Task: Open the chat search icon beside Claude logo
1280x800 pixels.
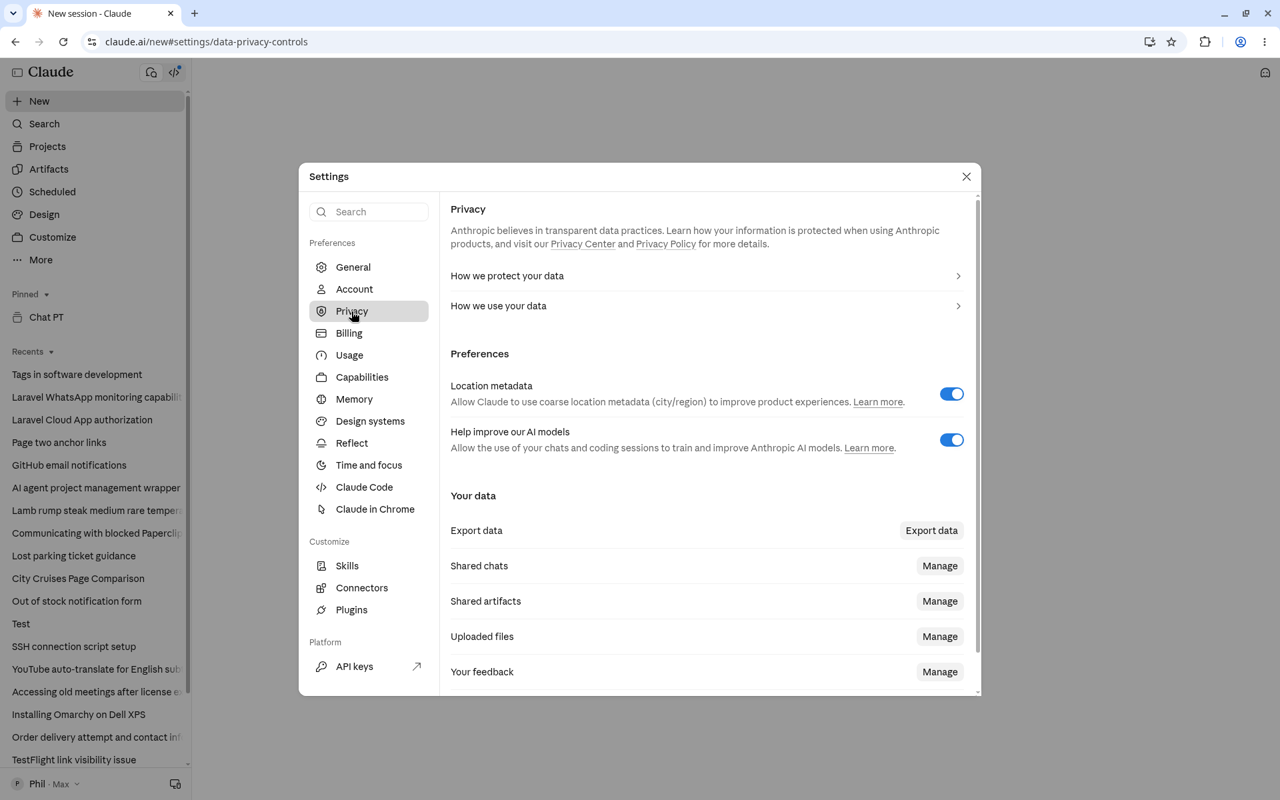Action: 151,73
